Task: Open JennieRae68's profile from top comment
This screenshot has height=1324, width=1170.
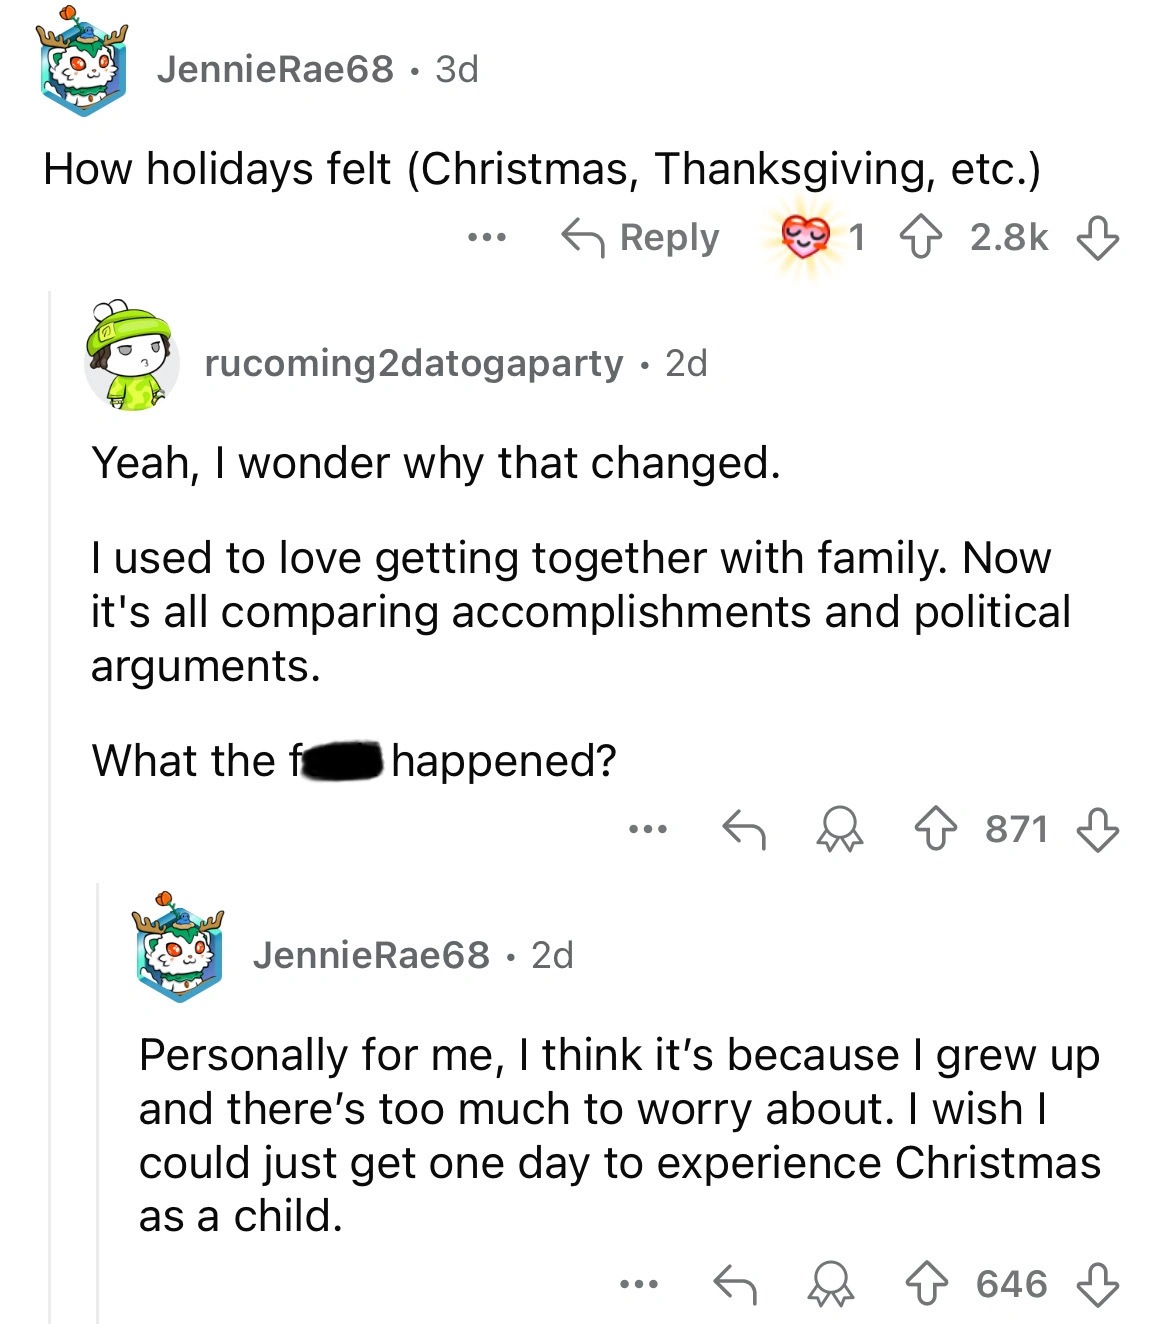Action: pyautogui.click(x=275, y=69)
